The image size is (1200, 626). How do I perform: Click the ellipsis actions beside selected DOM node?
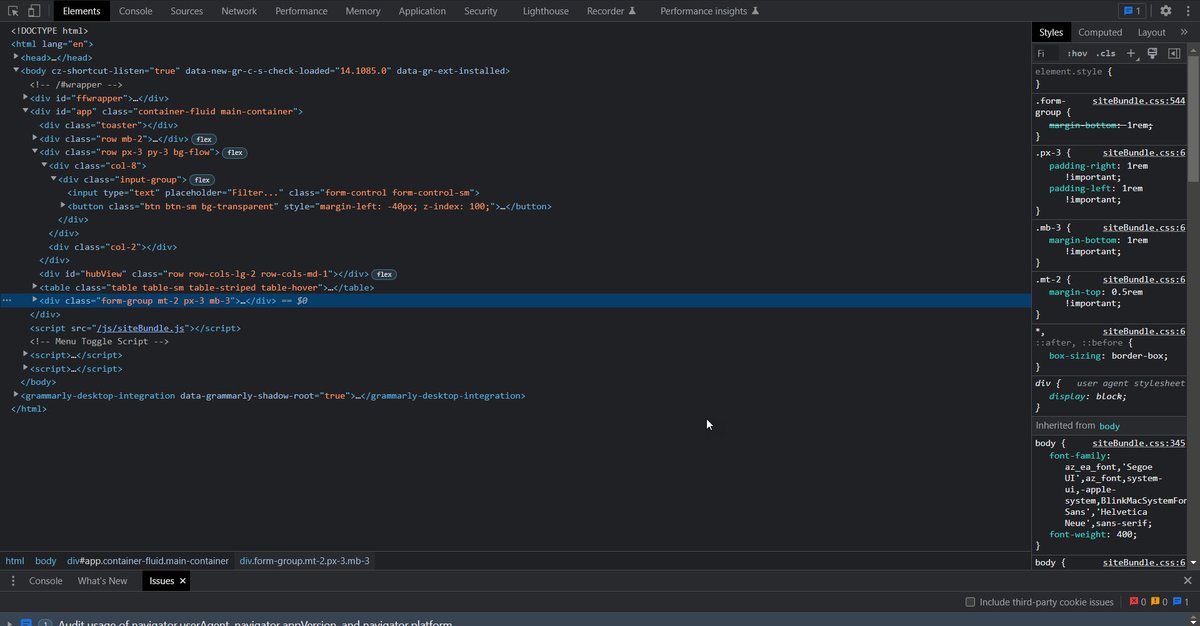[x=7, y=300]
